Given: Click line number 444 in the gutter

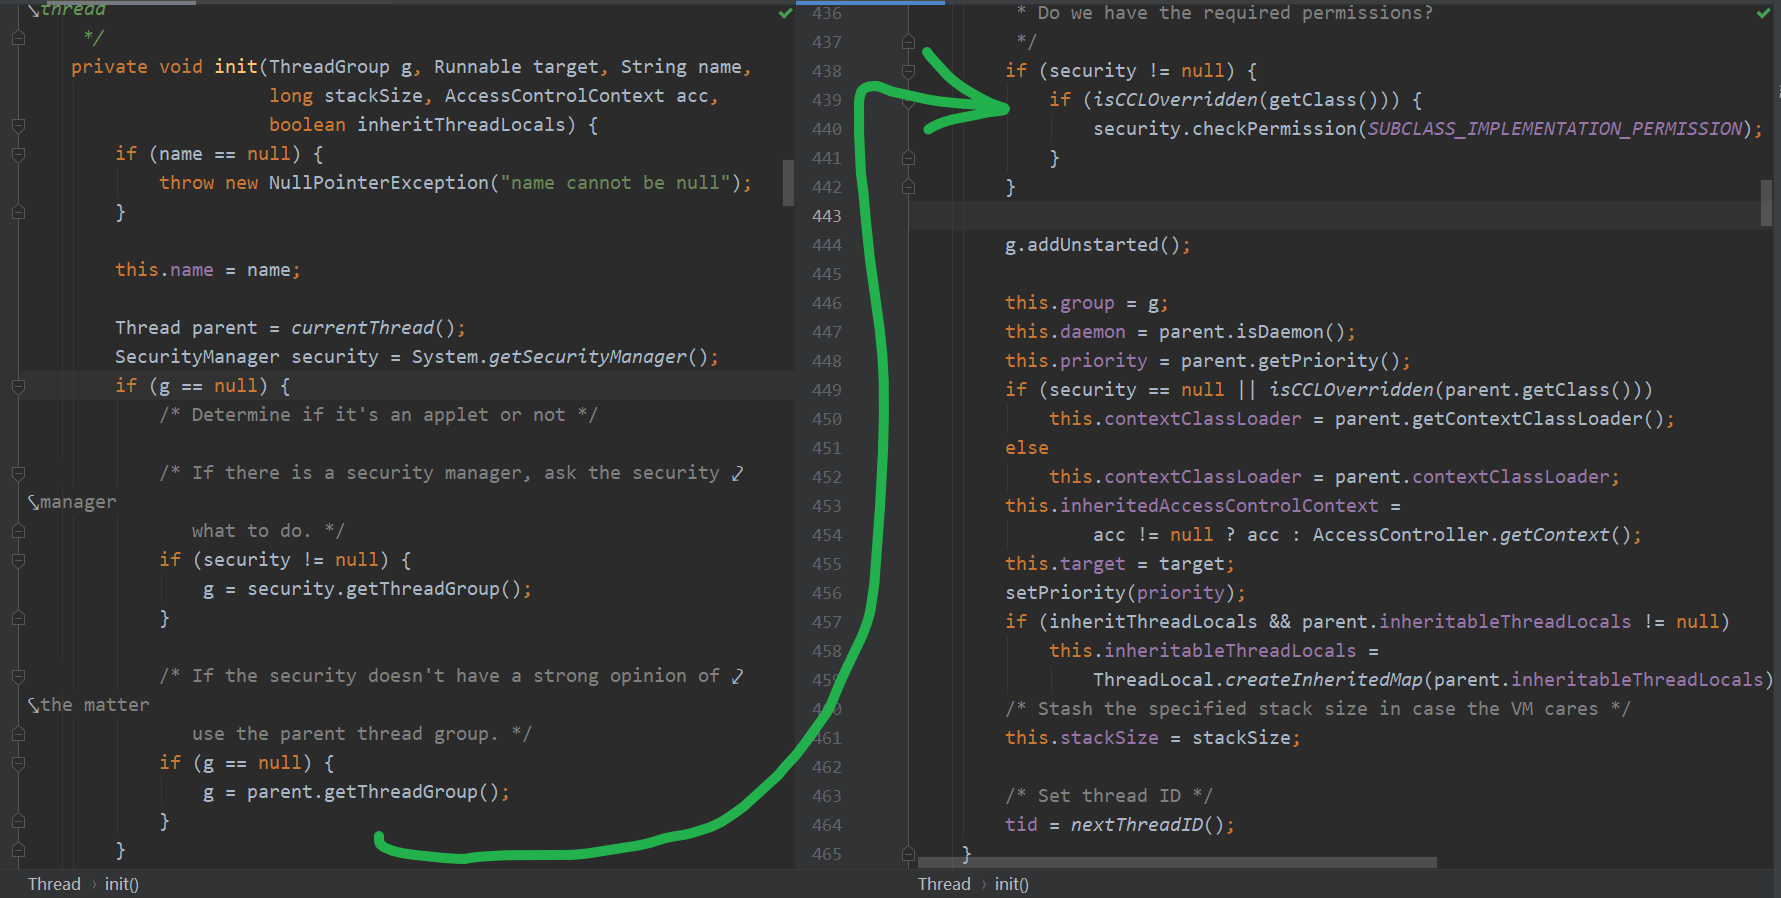Looking at the screenshot, I should pos(827,245).
